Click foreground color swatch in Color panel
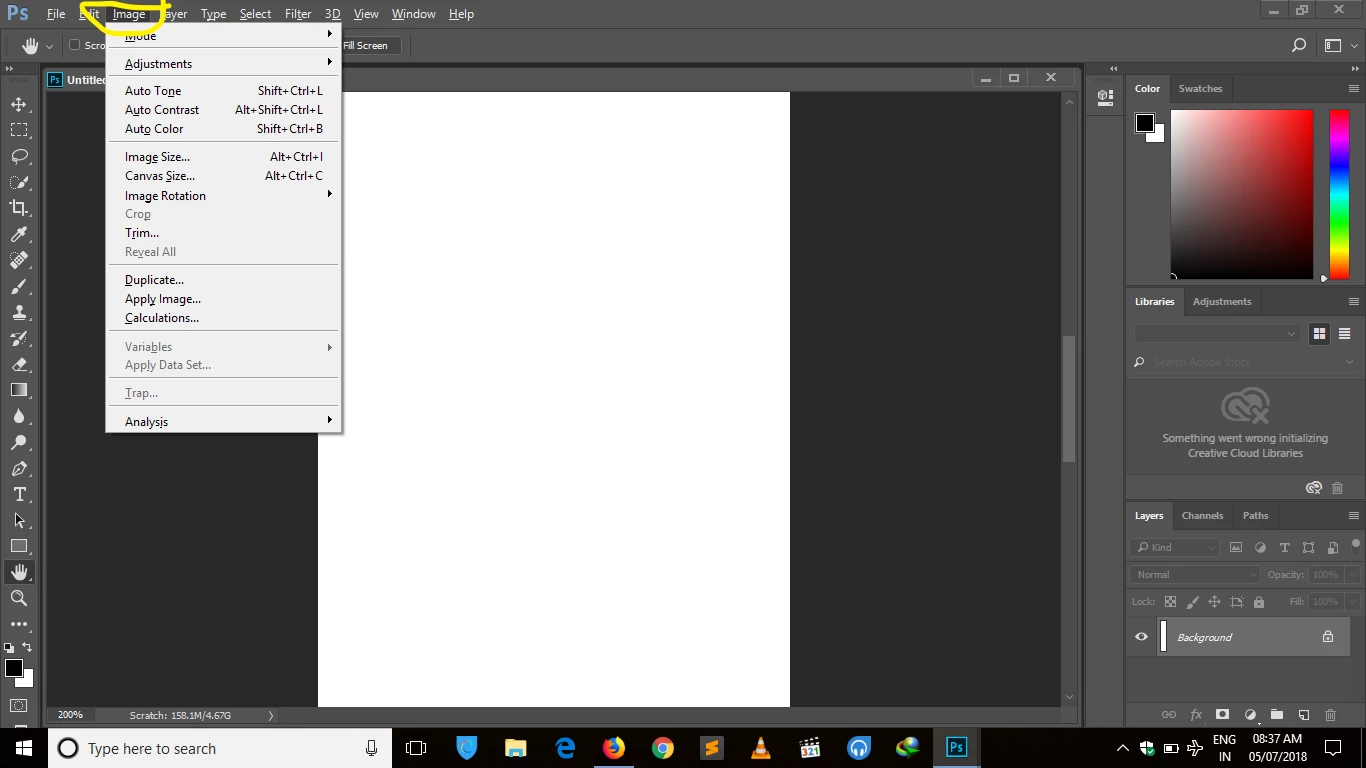 coord(1145,123)
